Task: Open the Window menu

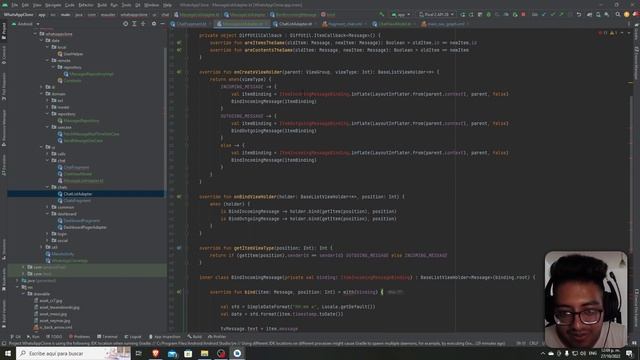Action: pyautogui.click(x=151, y=5)
